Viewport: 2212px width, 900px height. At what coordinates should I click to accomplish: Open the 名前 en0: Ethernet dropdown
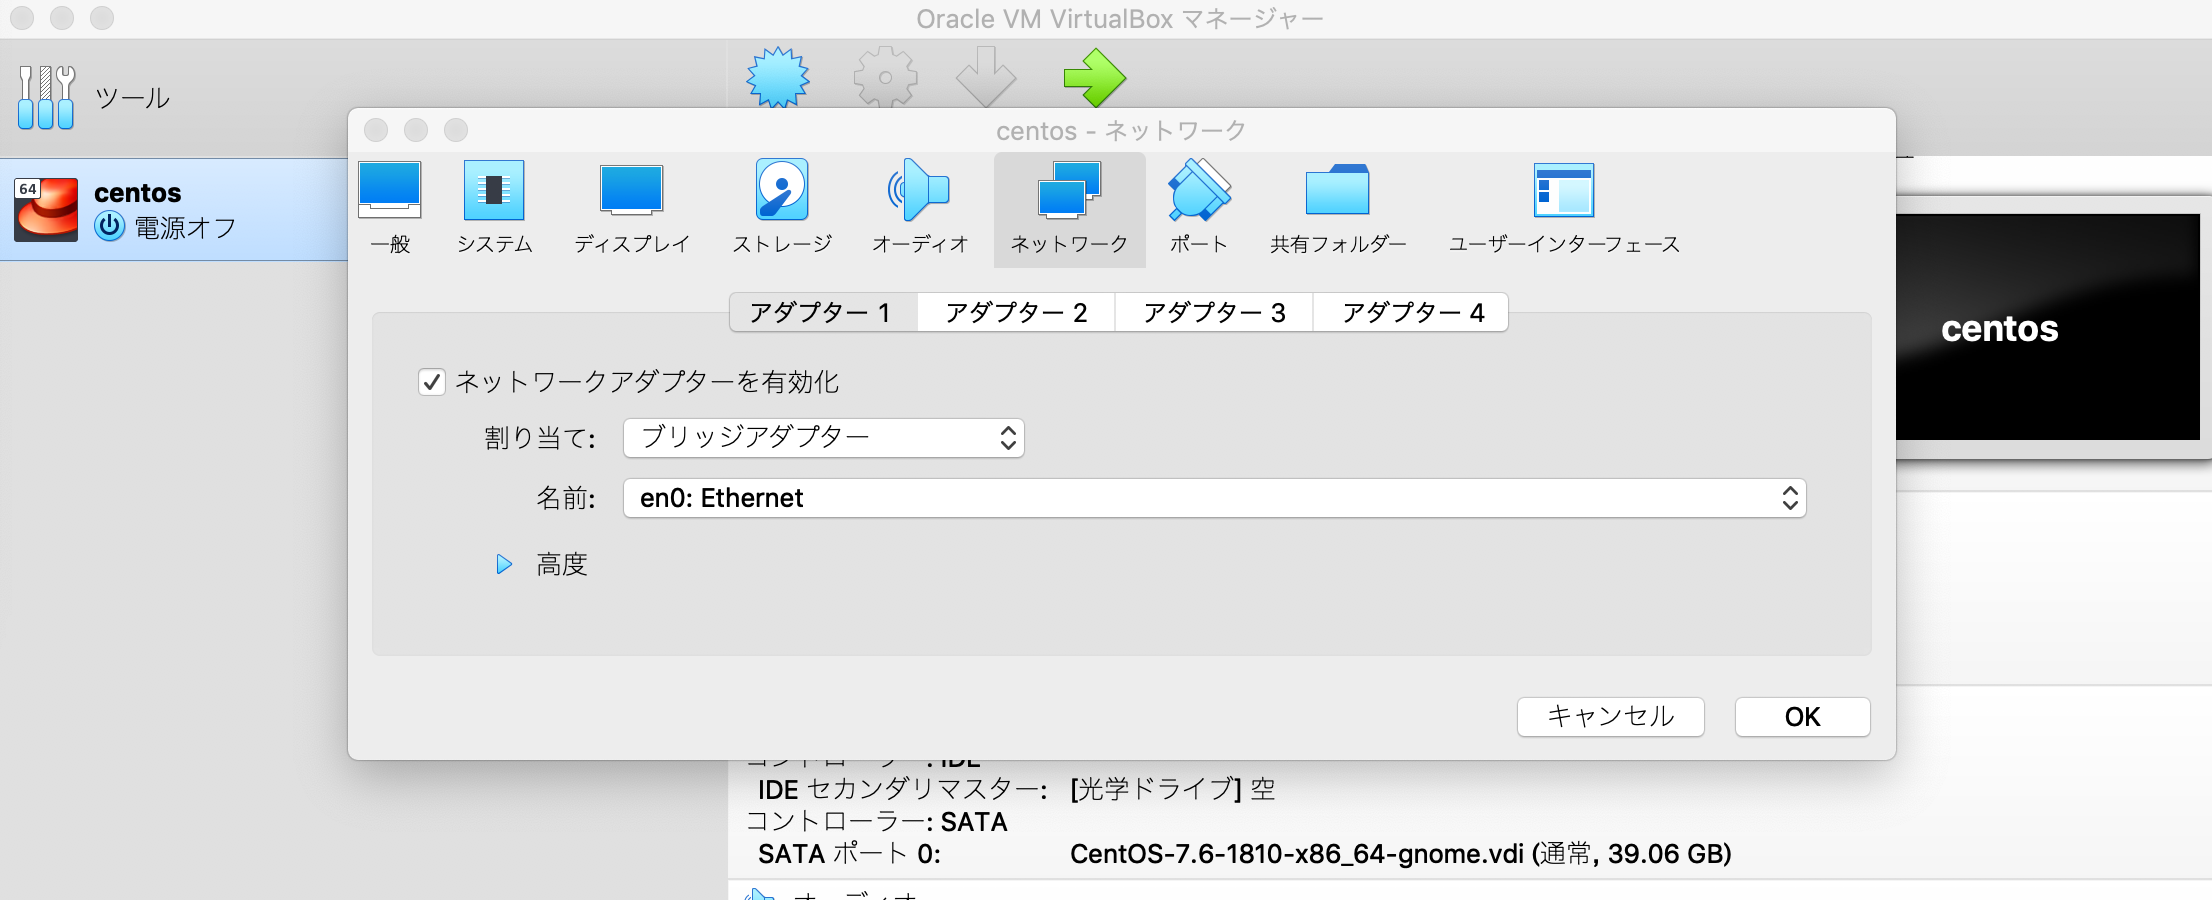[1215, 498]
